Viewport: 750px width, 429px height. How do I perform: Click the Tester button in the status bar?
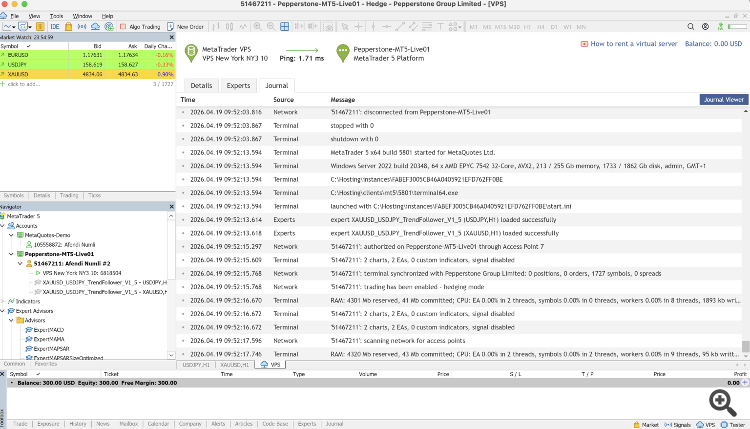point(733,425)
